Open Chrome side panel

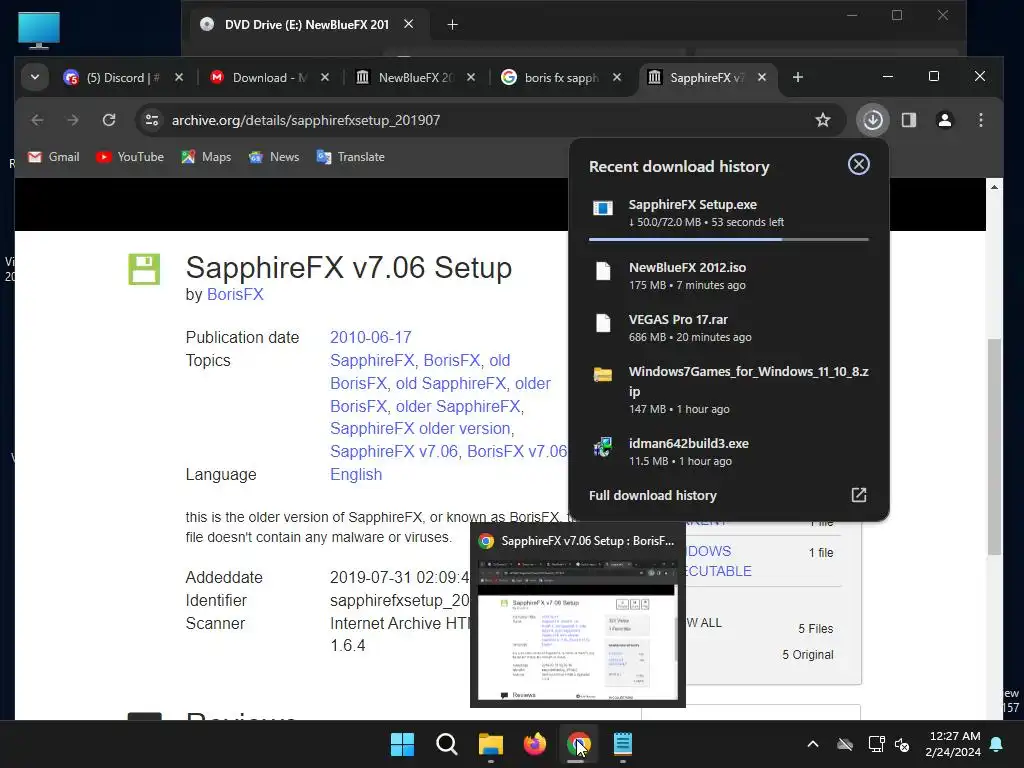(x=908, y=120)
